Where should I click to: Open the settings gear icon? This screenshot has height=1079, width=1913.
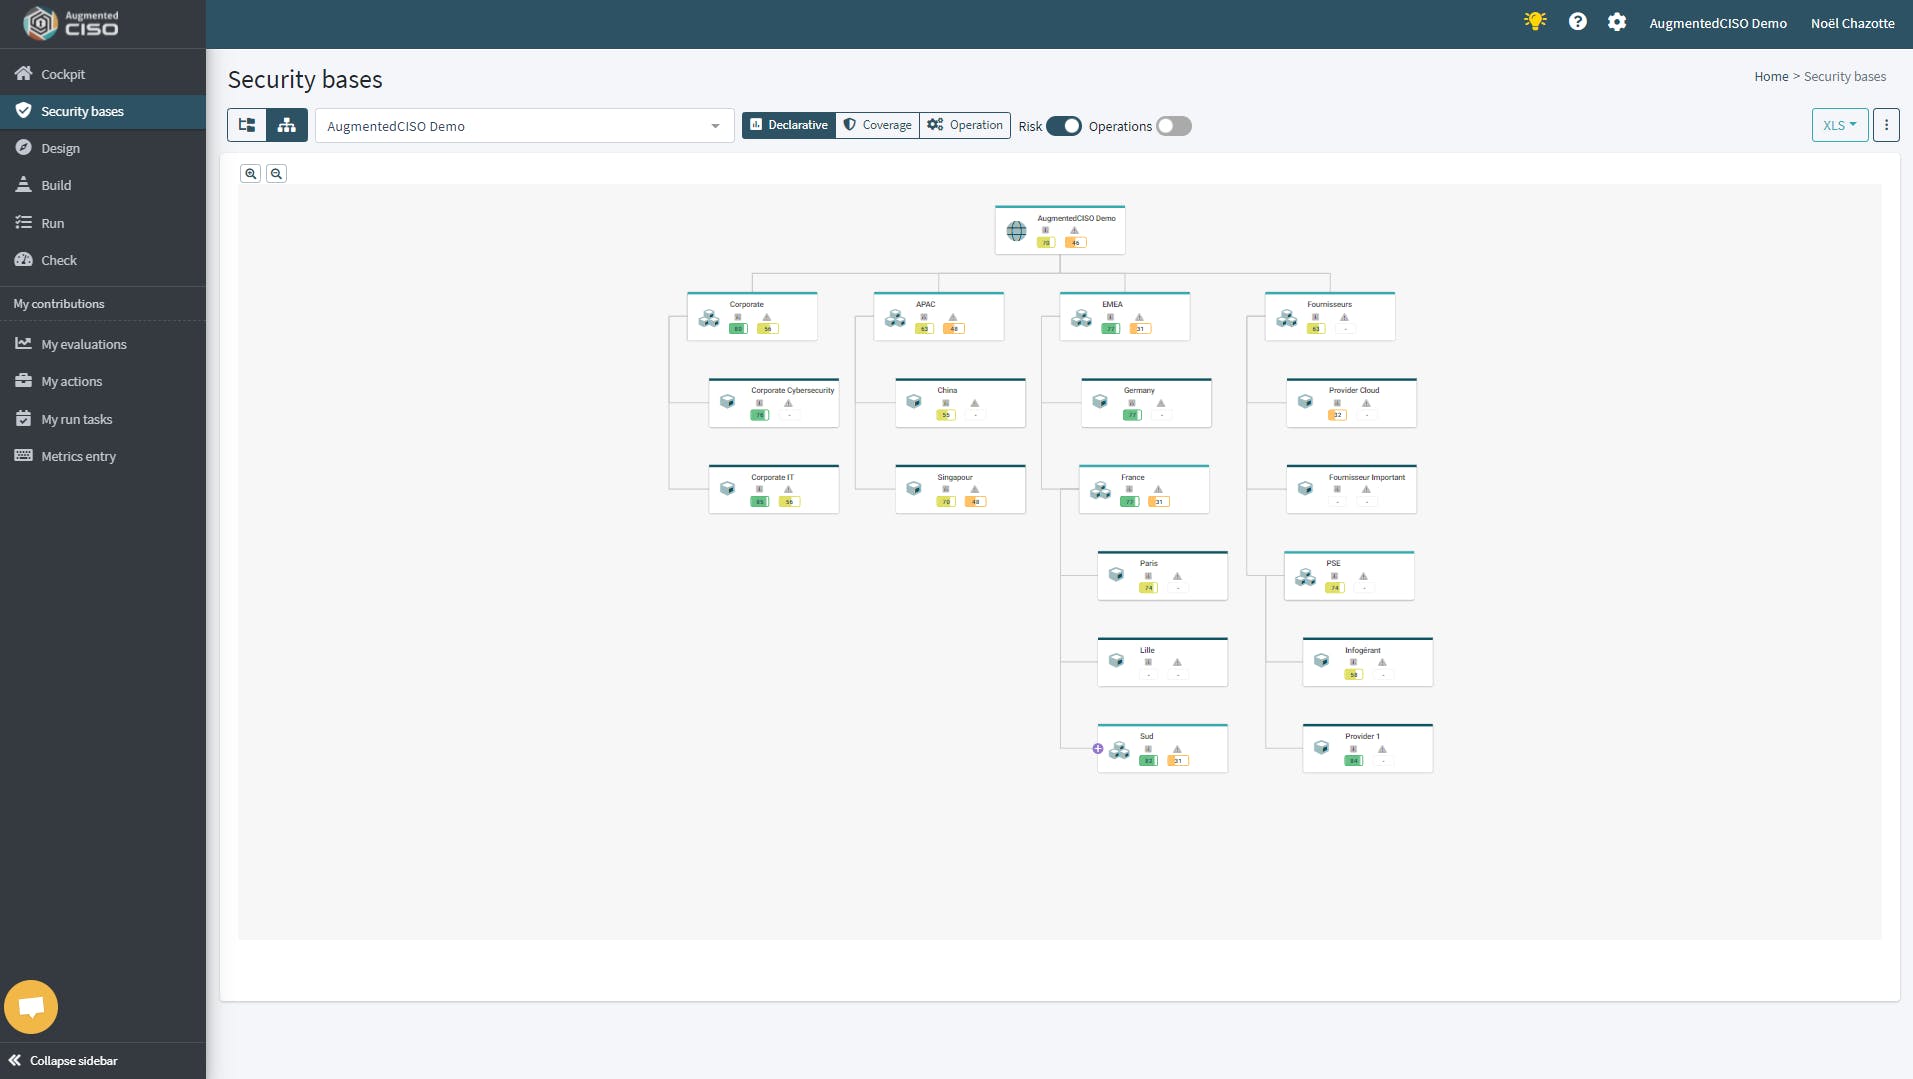pyautogui.click(x=1617, y=21)
